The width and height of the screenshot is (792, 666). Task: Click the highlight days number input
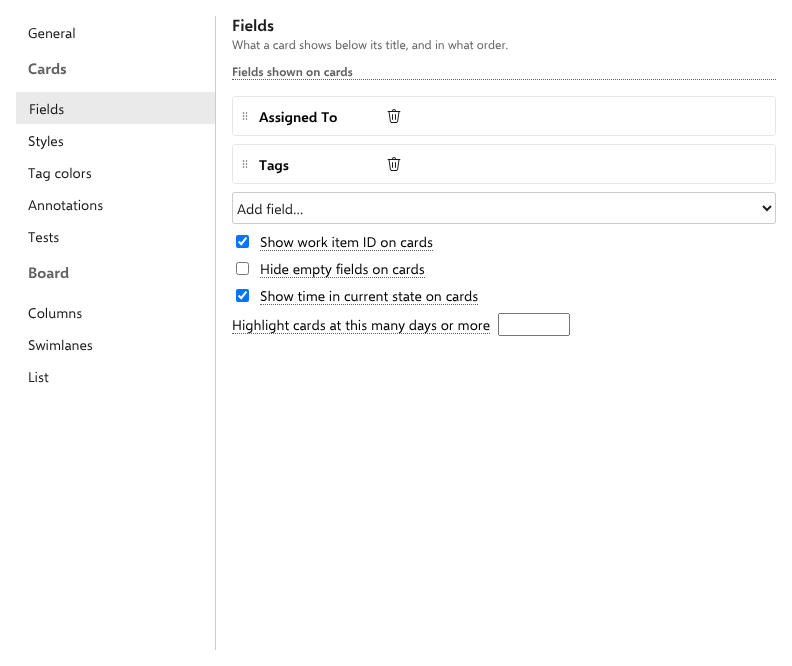pos(534,325)
